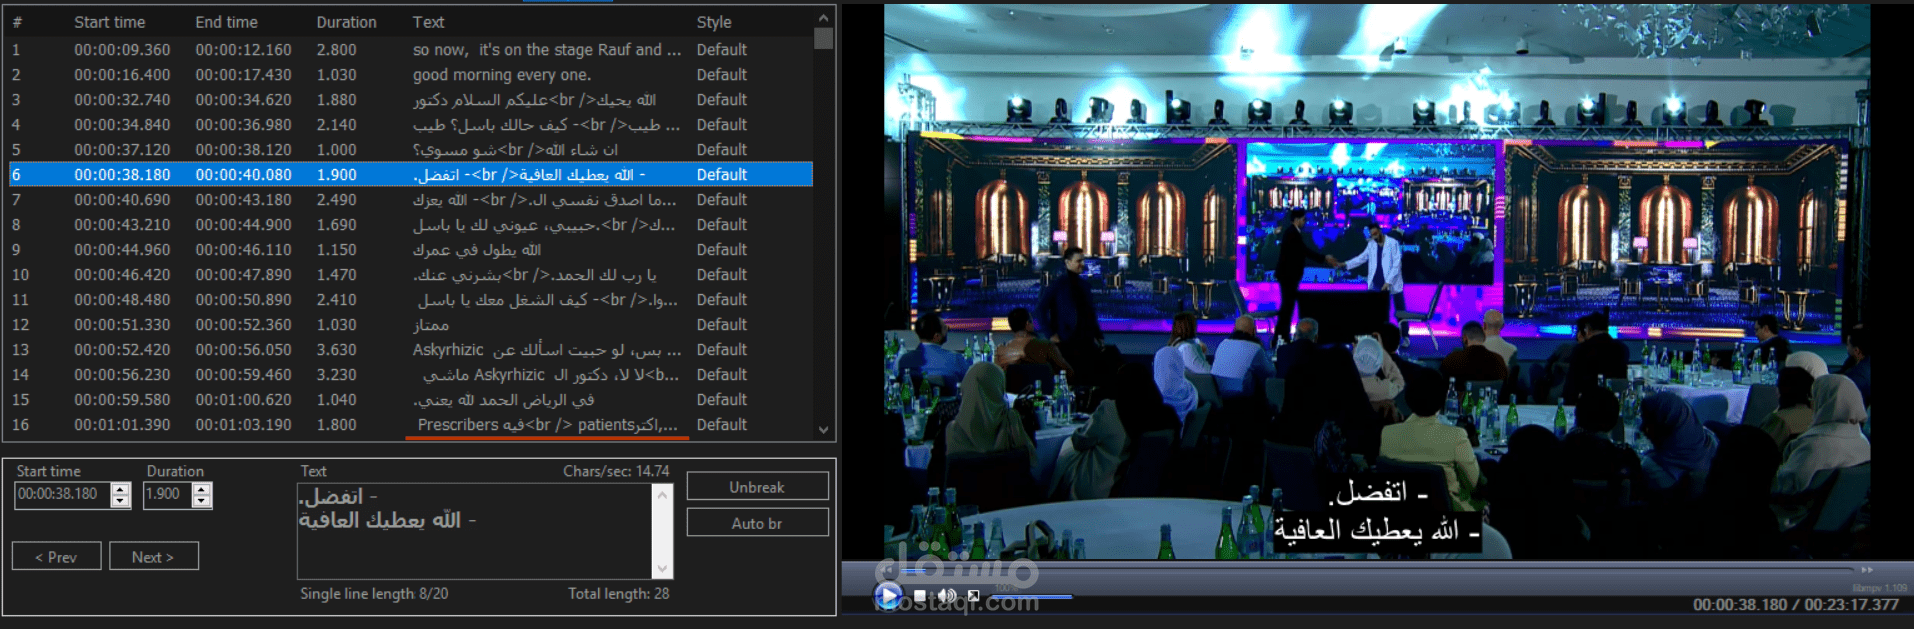Click the Duration value field 1.900
1914x629 pixels.
(168, 494)
